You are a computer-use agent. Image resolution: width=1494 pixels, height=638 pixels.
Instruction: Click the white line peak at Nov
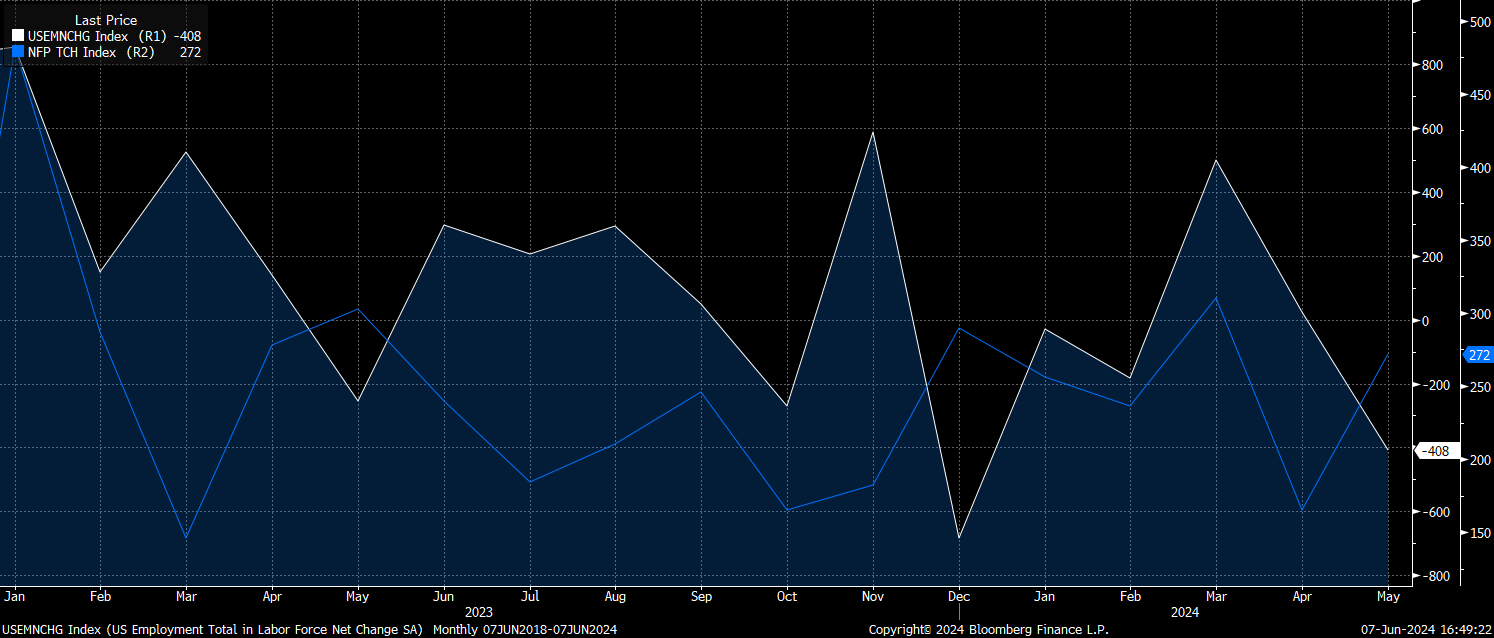coord(873,133)
